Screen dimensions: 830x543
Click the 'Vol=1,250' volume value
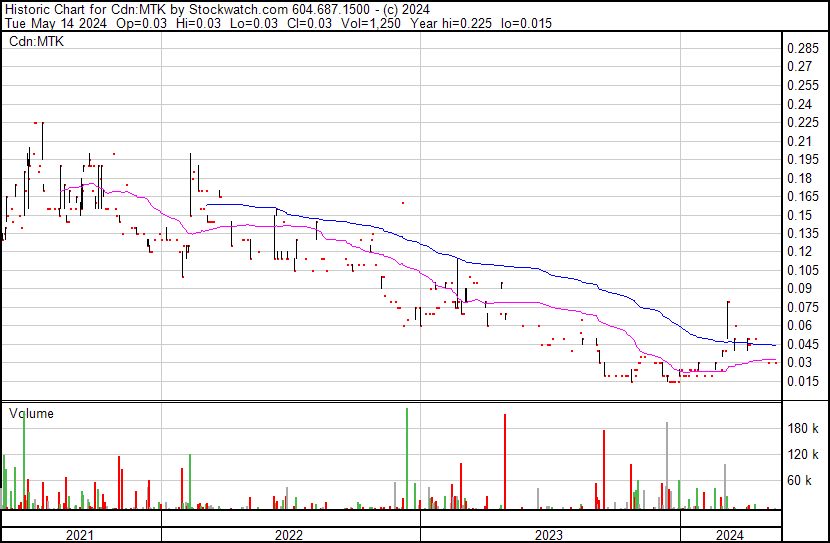(x=371, y=23)
